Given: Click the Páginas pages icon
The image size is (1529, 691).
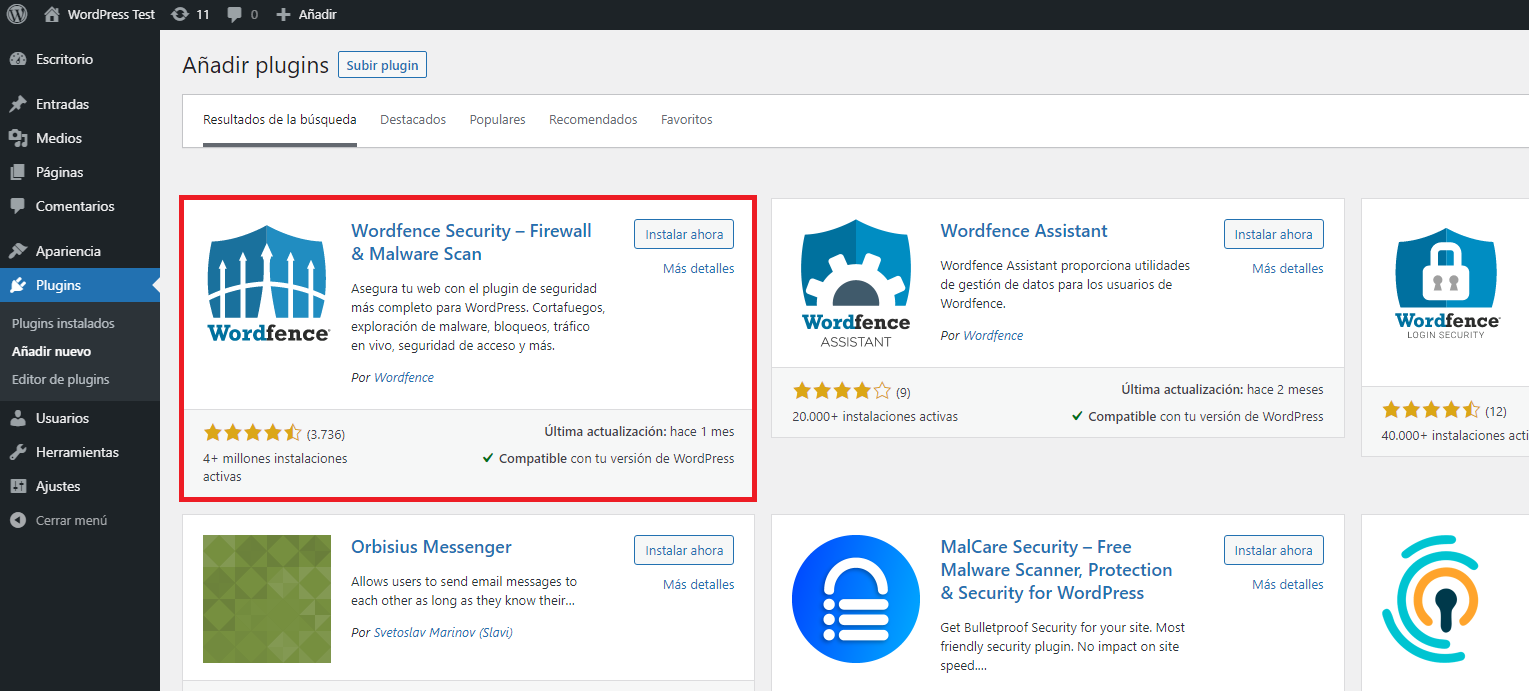Looking at the screenshot, I should (18, 172).
